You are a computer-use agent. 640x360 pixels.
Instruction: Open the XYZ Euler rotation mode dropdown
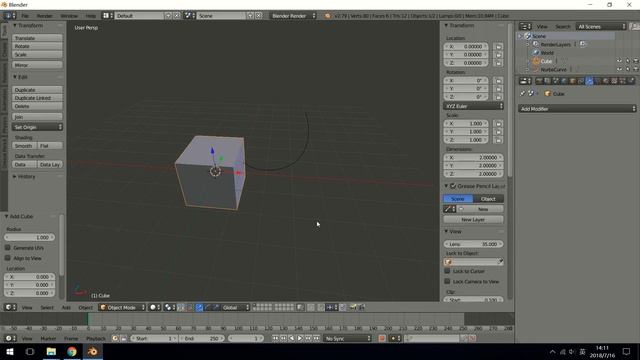pyautogui.click(x=473, y=106)
